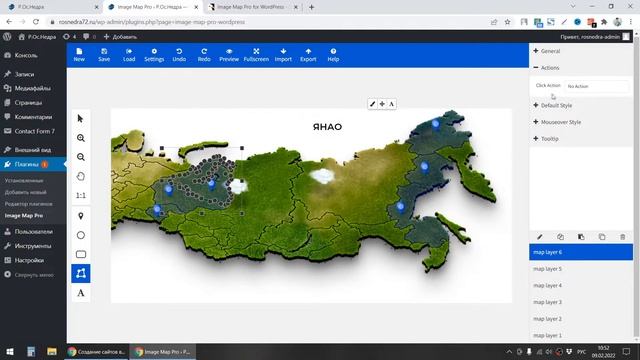Viewport: 640px width, 360px height.
Task: Open the Настройки menu
Action: click(x=33, y=260)
